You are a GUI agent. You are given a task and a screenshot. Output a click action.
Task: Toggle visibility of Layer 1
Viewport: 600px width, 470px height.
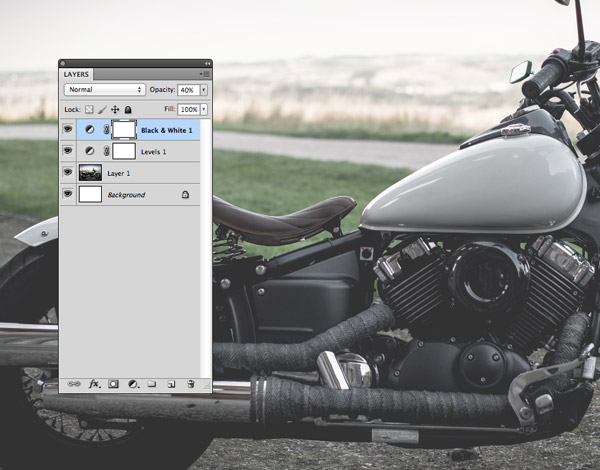68,173
